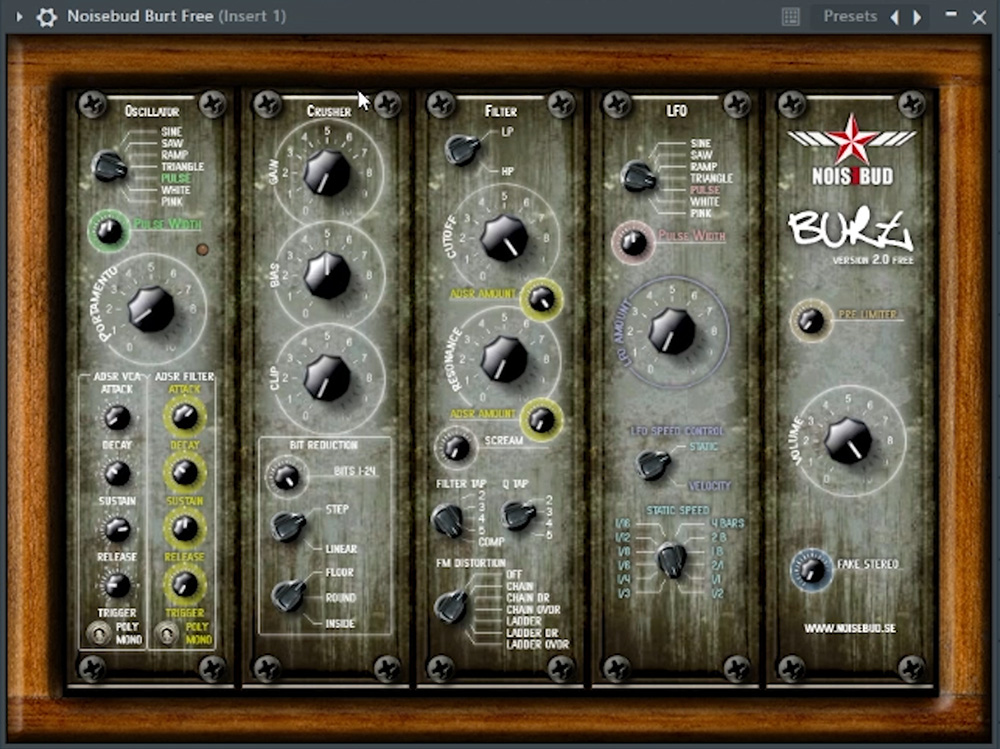Open the Presets dropdown

849,17
